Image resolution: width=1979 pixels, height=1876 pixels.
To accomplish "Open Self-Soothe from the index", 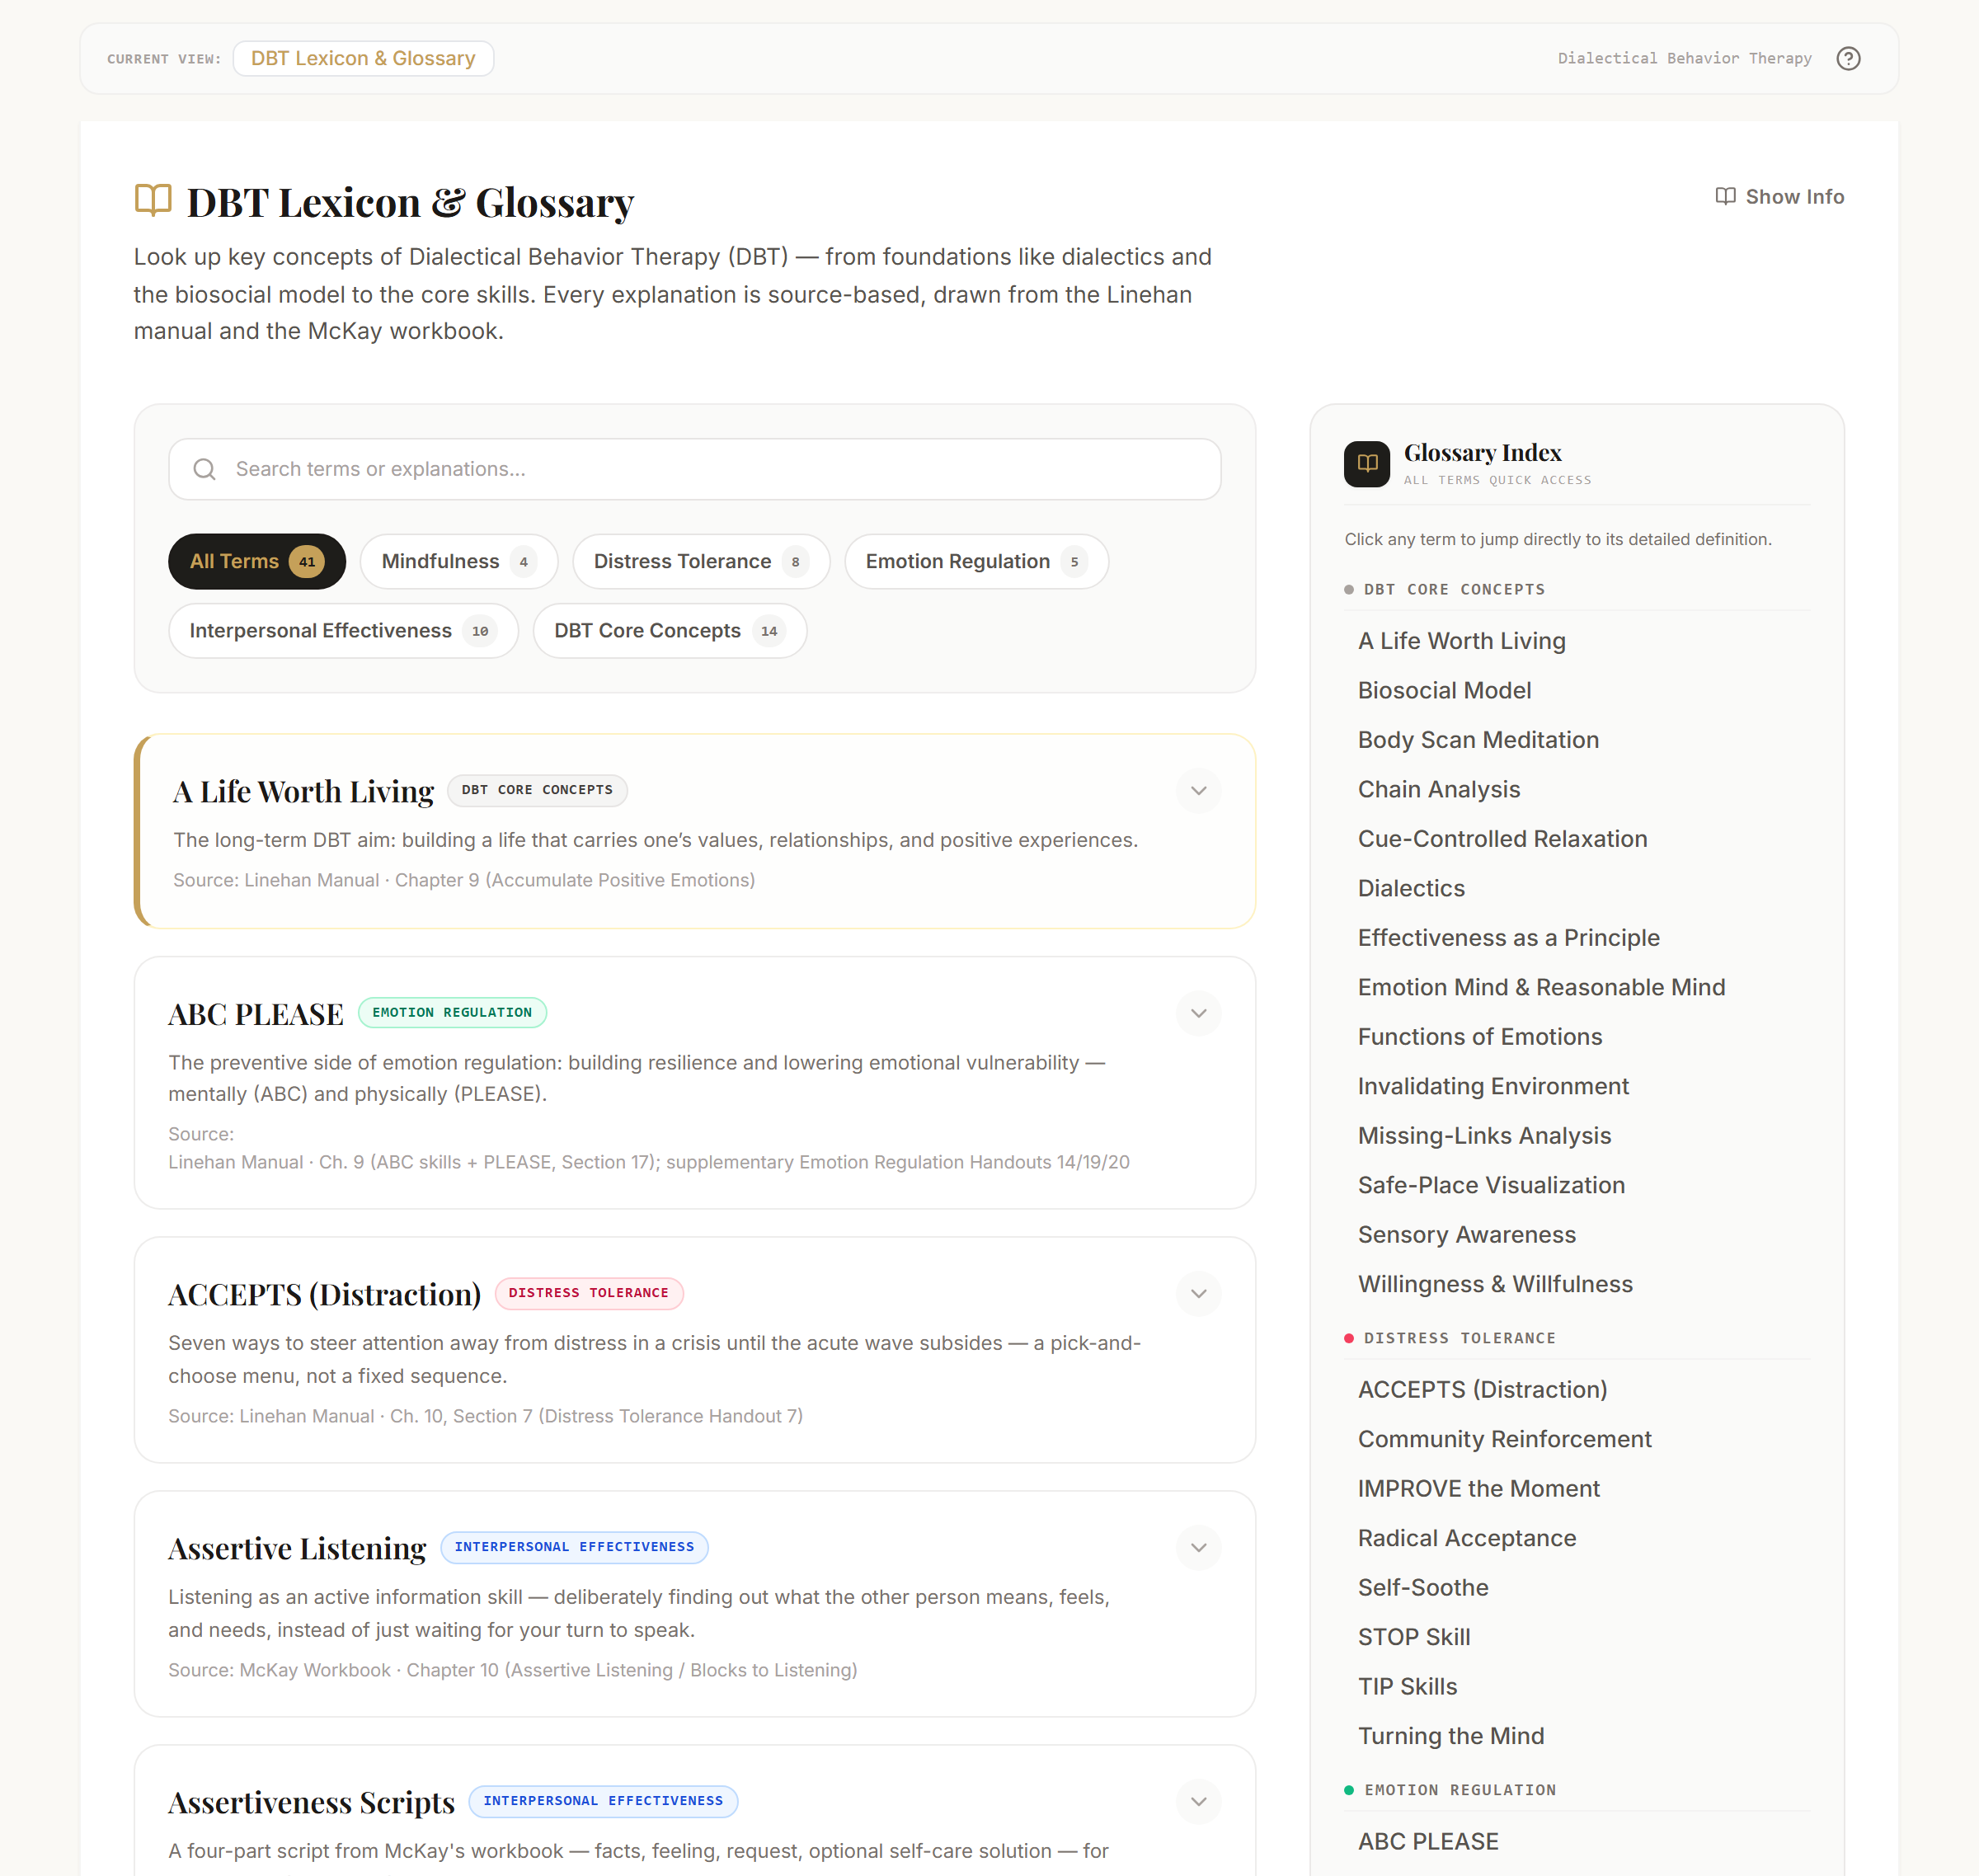I will (x=1422, y=1588).
